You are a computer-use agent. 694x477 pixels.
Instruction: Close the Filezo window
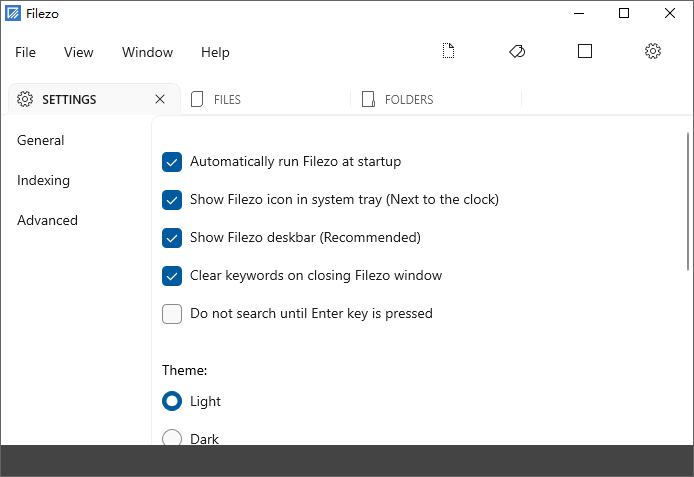point(670,13)
